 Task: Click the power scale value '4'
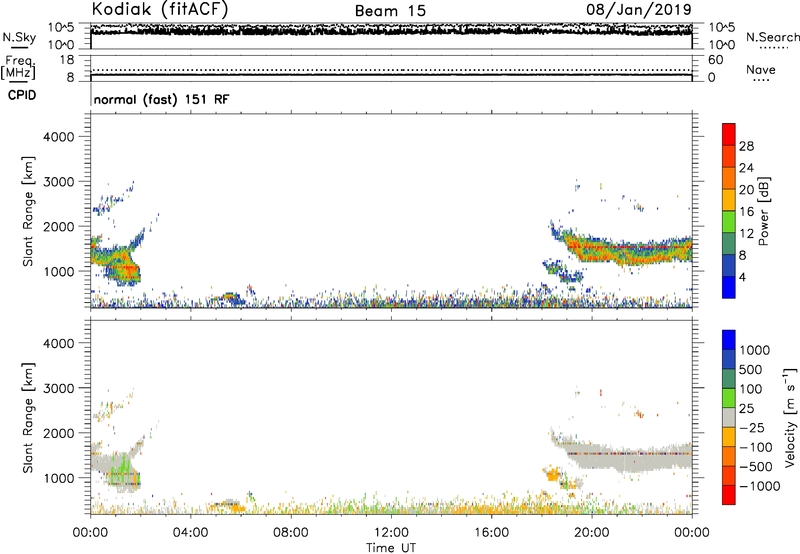pos(742,277)
